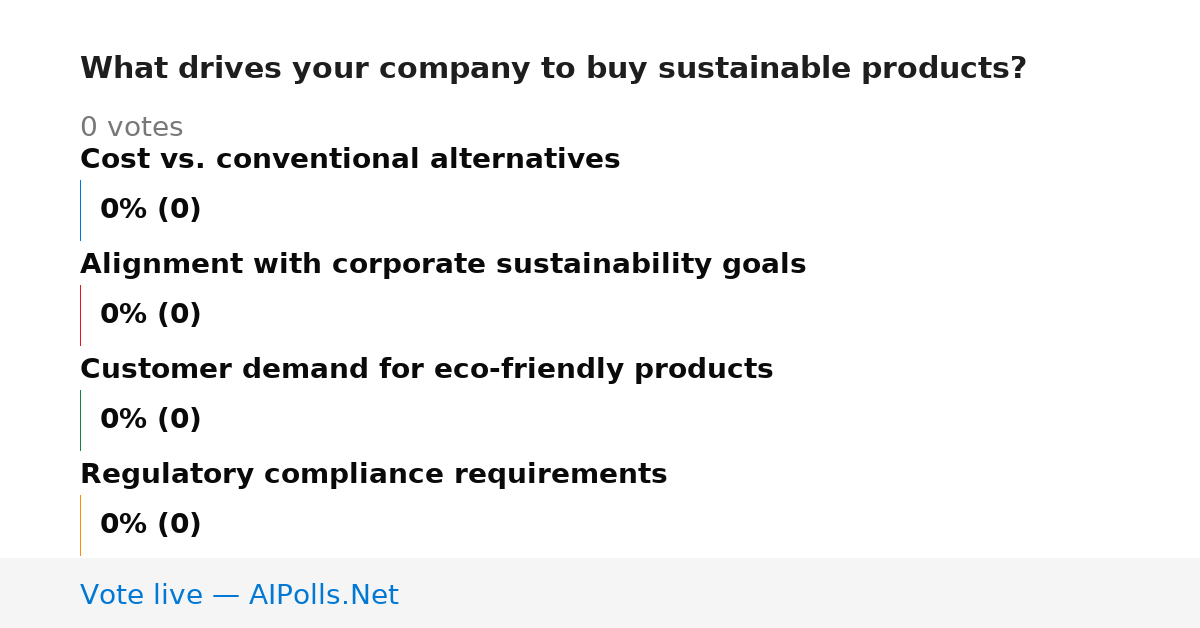Click the 'AIPolls.Net' site name in footer

coord(323,596)
